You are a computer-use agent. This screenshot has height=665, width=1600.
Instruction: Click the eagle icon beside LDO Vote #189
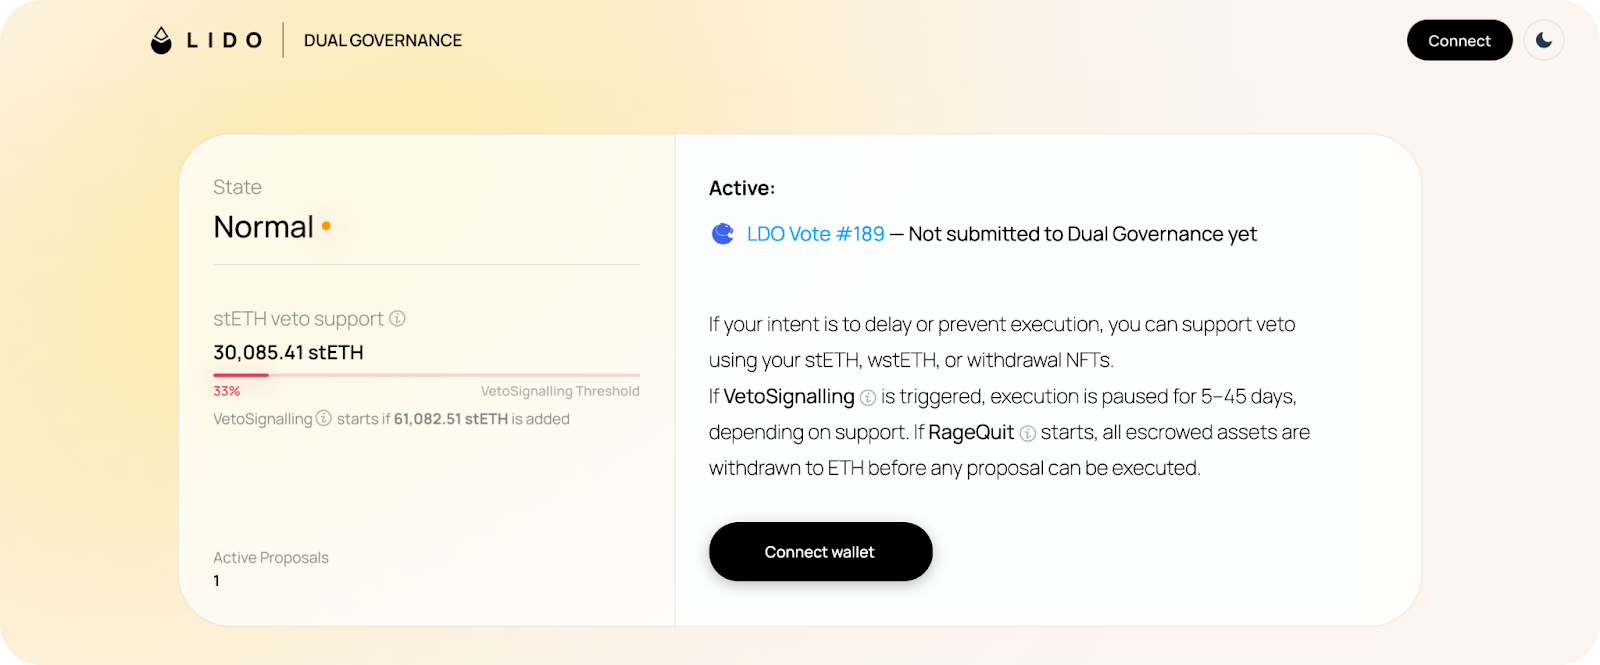coord(722,234)
